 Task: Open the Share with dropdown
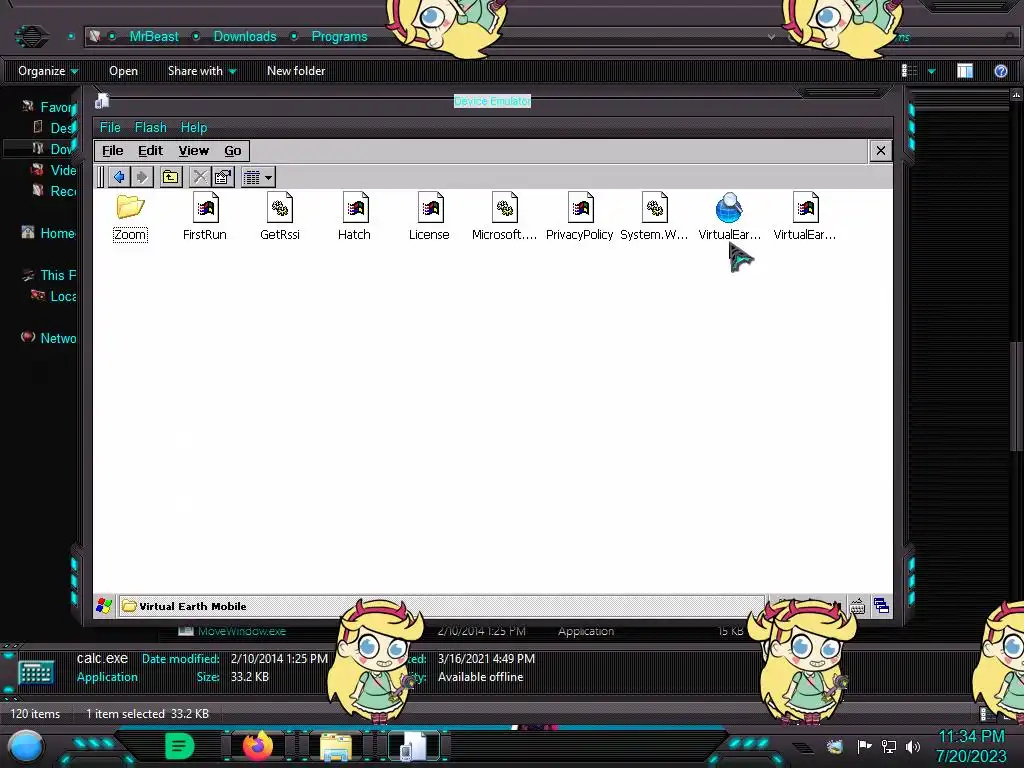click(x=202, y=71)
